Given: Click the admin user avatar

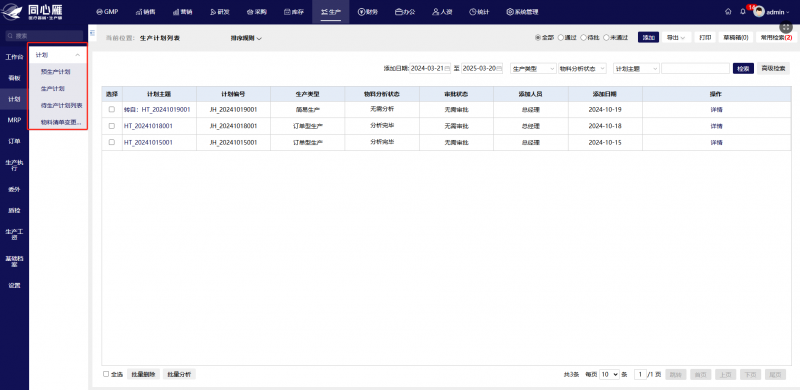Looking at the screenshot, I should point(759,12).
